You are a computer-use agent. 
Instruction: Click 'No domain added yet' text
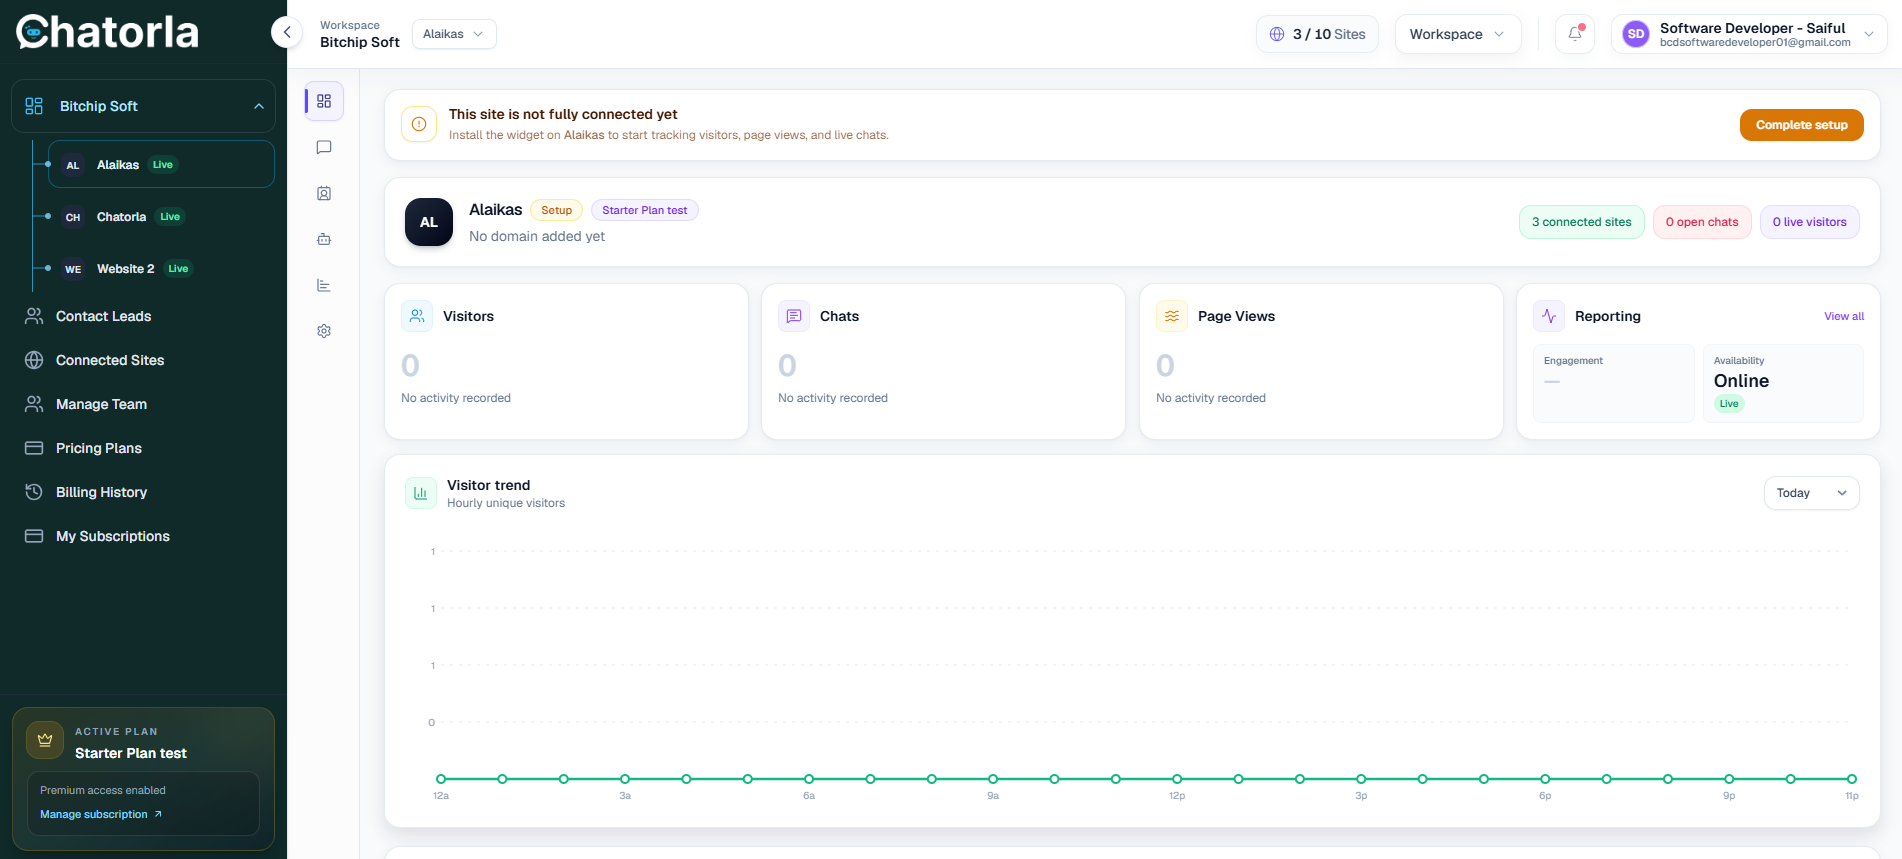(x=537, y=236)
